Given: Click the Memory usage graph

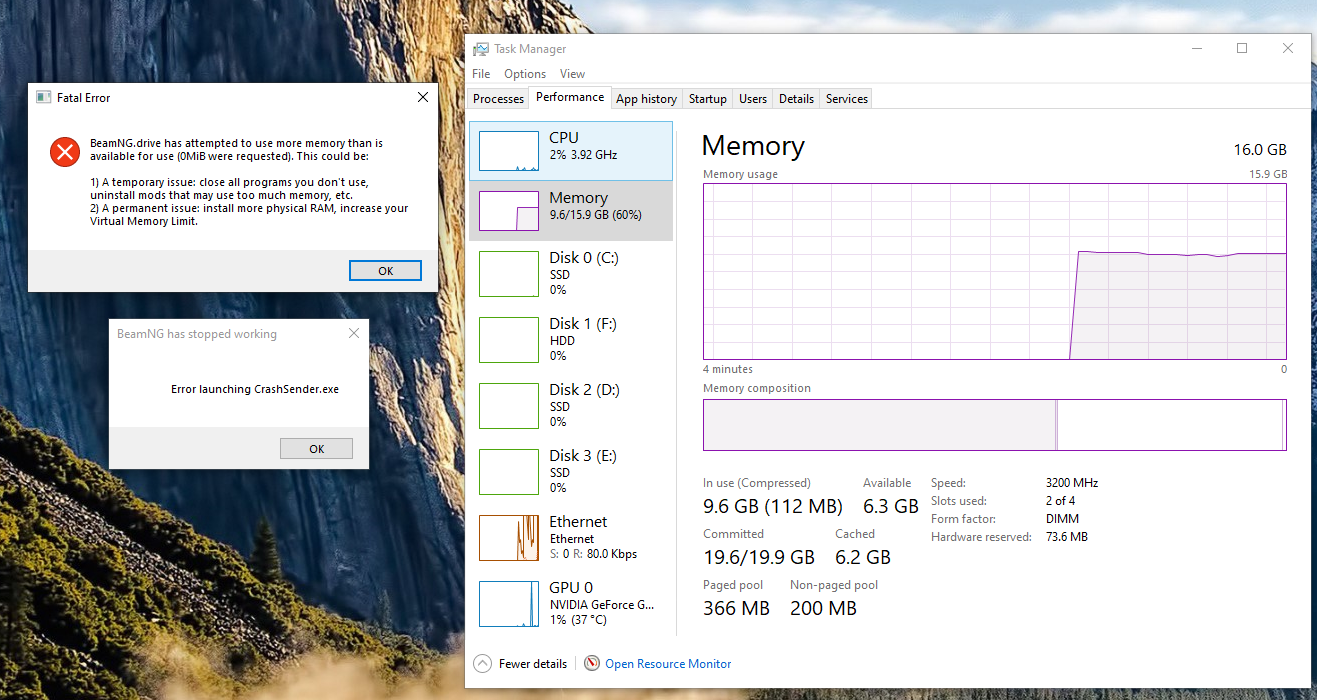Looking at the screenshot, I should (995, 271).
